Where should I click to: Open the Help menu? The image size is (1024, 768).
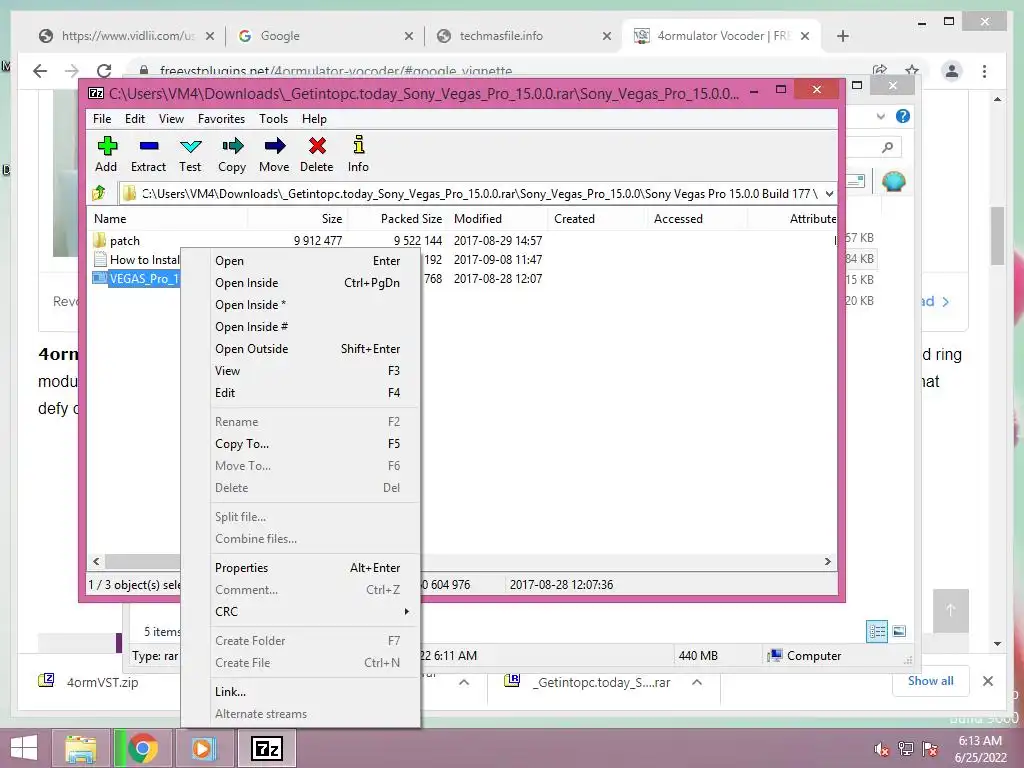coord(314,119)
